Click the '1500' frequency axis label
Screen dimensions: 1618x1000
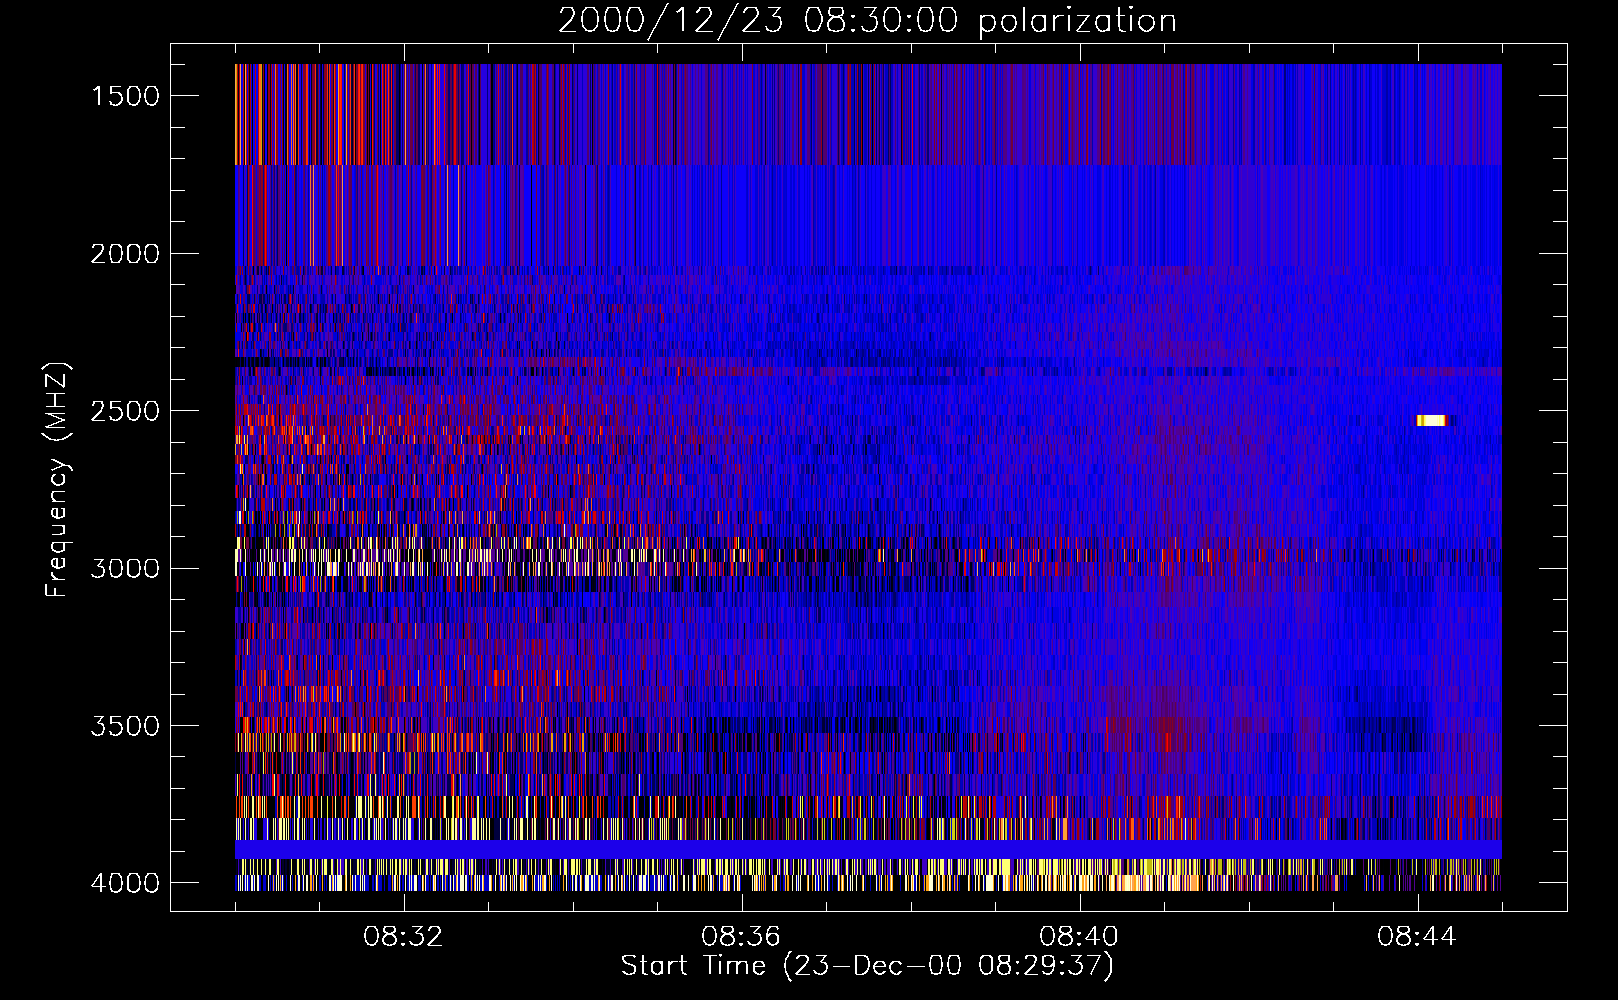coord(125,96)
